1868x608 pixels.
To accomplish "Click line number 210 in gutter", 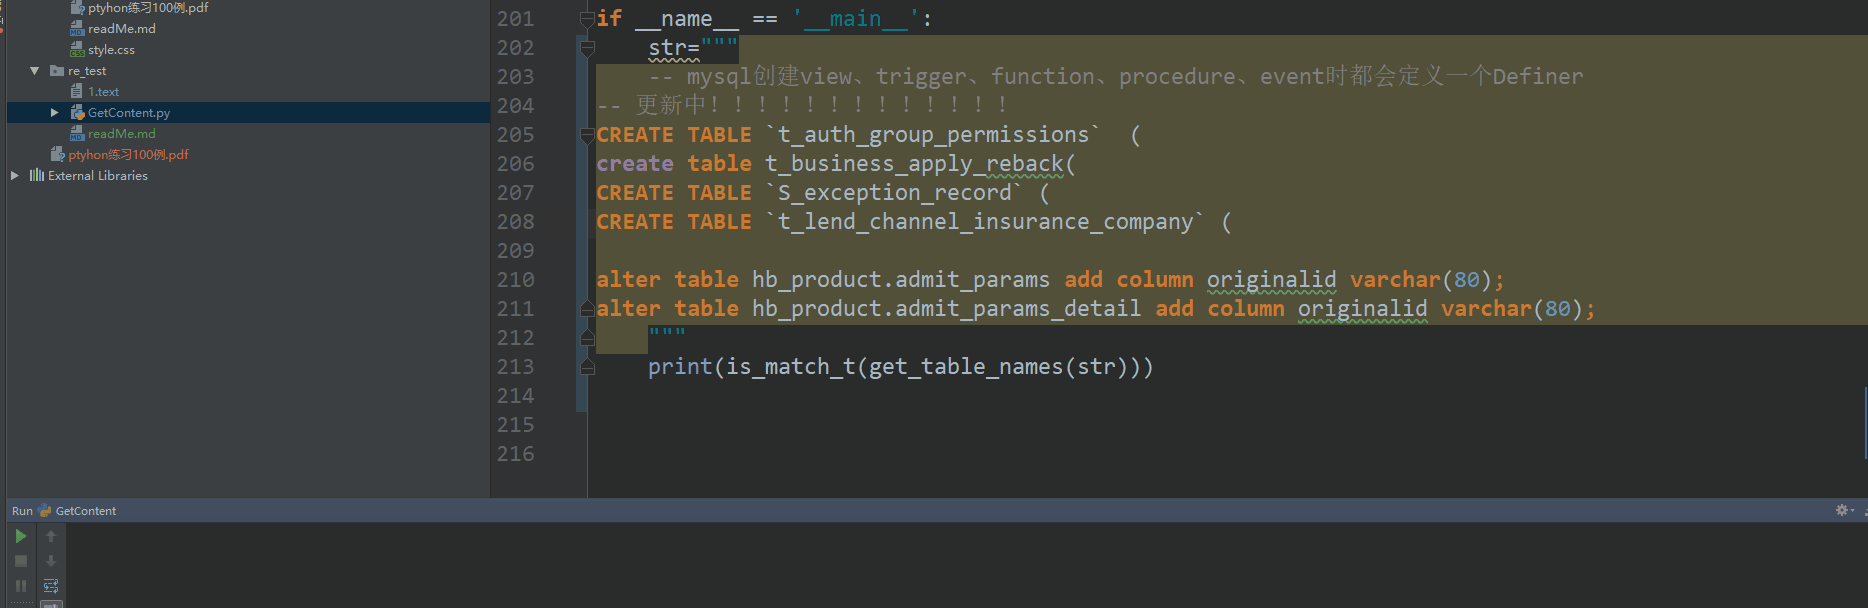I will point(515,280).
